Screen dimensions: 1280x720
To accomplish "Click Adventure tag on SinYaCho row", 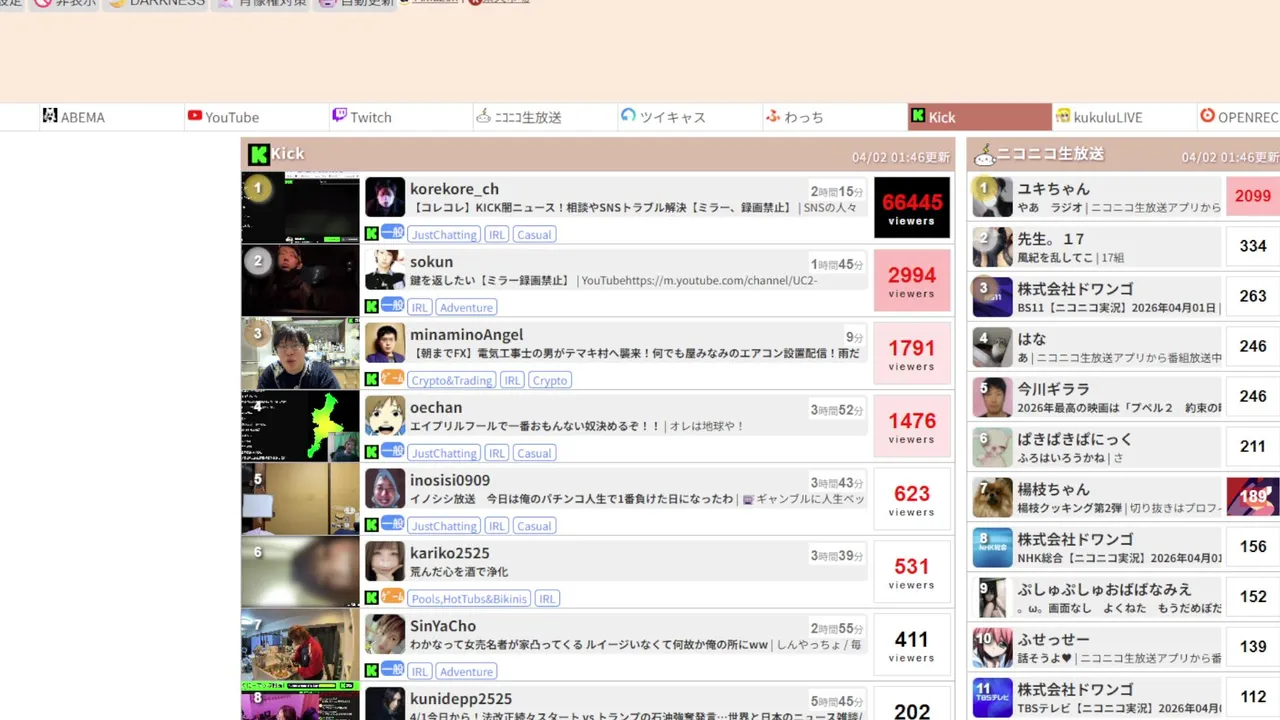I will coord(466,672).
